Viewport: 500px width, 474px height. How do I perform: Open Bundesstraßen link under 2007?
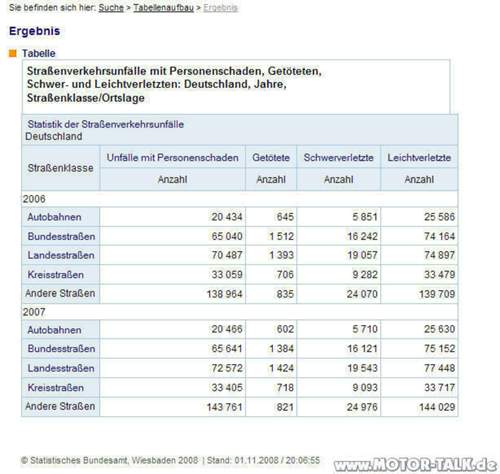pyautogui.click(x=61, y=349)
